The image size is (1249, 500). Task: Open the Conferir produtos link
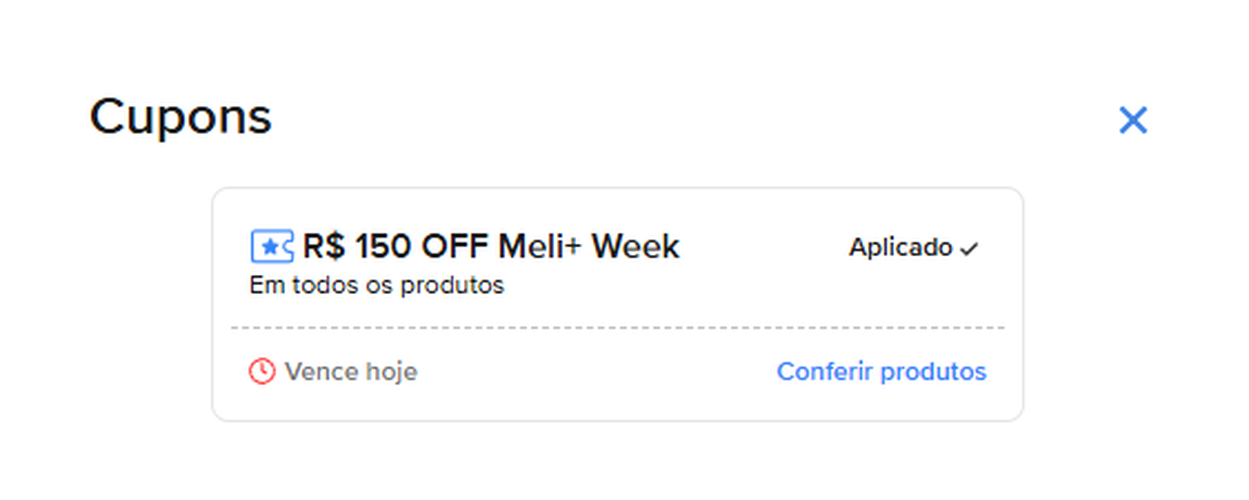tap(881, 372)
